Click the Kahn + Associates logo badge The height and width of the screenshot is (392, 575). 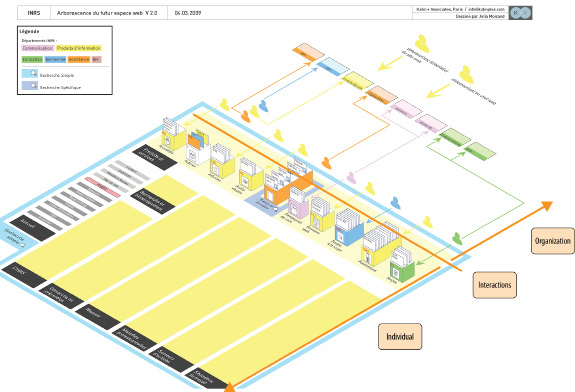click(520, 13)
